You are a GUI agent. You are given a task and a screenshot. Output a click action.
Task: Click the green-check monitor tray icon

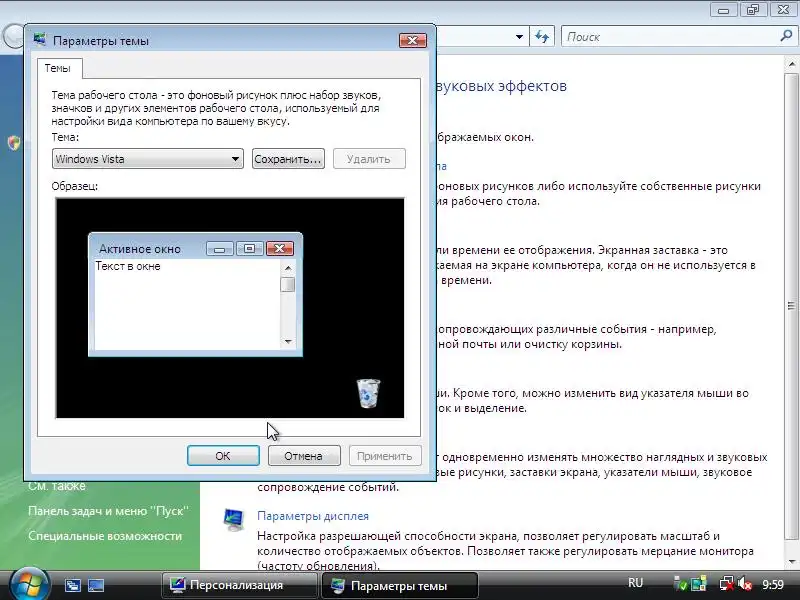coord(680,584)
